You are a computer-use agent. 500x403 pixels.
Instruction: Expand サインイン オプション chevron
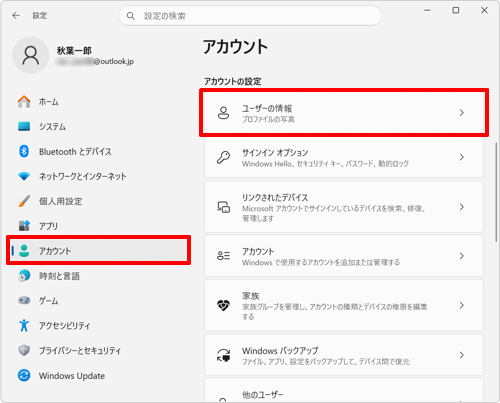462,157
